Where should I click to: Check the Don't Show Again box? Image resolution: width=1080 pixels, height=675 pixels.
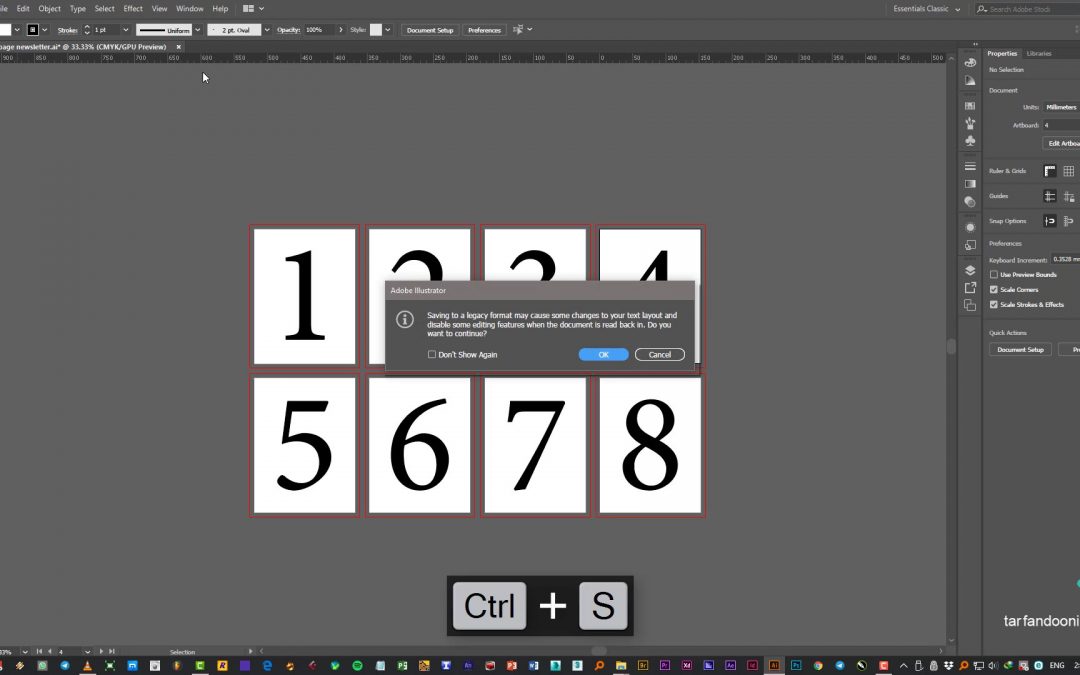[x=432, y=355]
